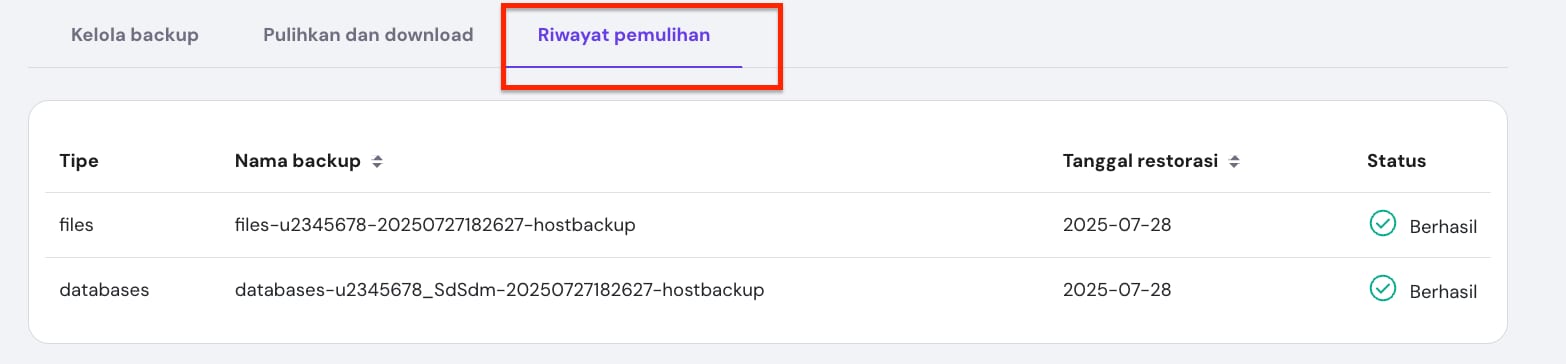Click the Tipe column header

click(x=79, y=161)
